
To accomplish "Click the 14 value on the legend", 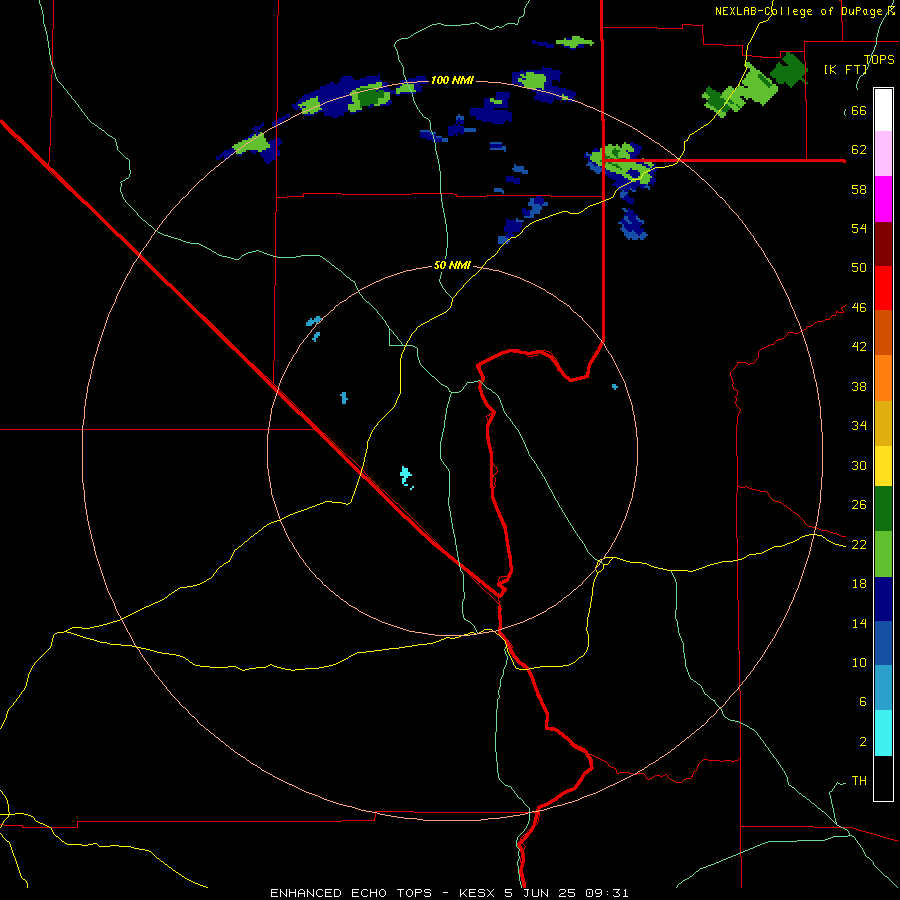I will pos(859,623).
